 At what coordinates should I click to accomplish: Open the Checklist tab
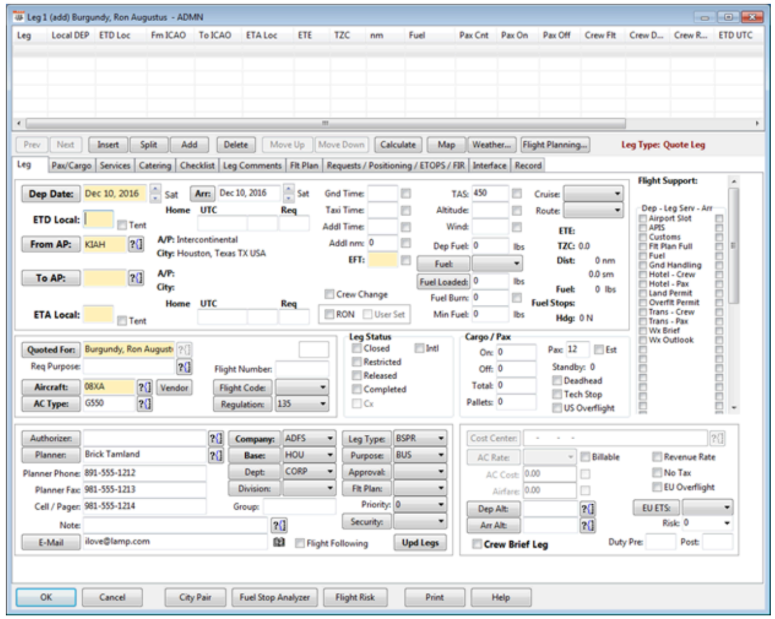point(197,166)
